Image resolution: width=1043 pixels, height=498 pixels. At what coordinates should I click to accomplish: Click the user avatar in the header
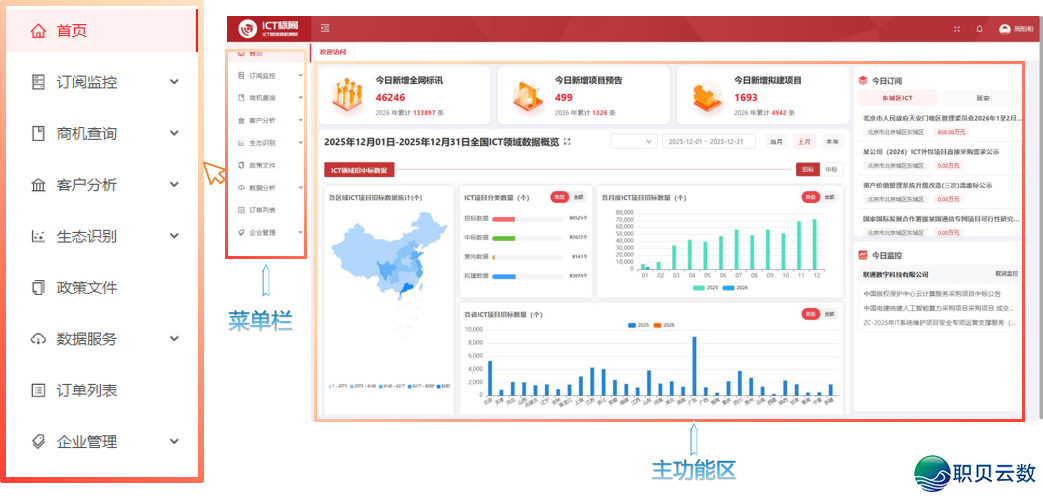[x=1004, y=29]
